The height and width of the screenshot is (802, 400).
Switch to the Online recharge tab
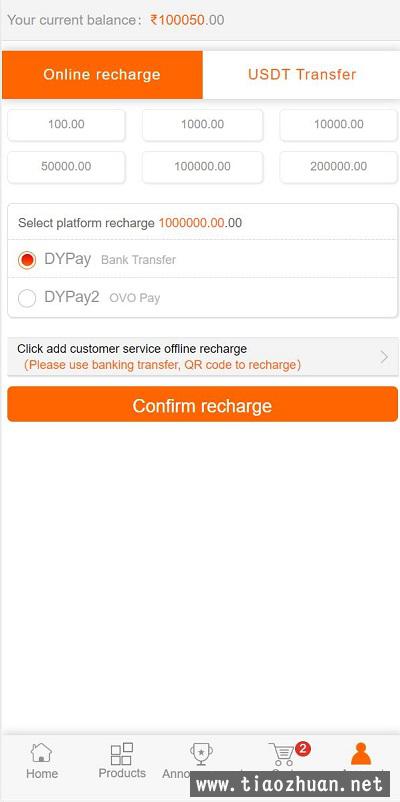click(x=102, y=75)
